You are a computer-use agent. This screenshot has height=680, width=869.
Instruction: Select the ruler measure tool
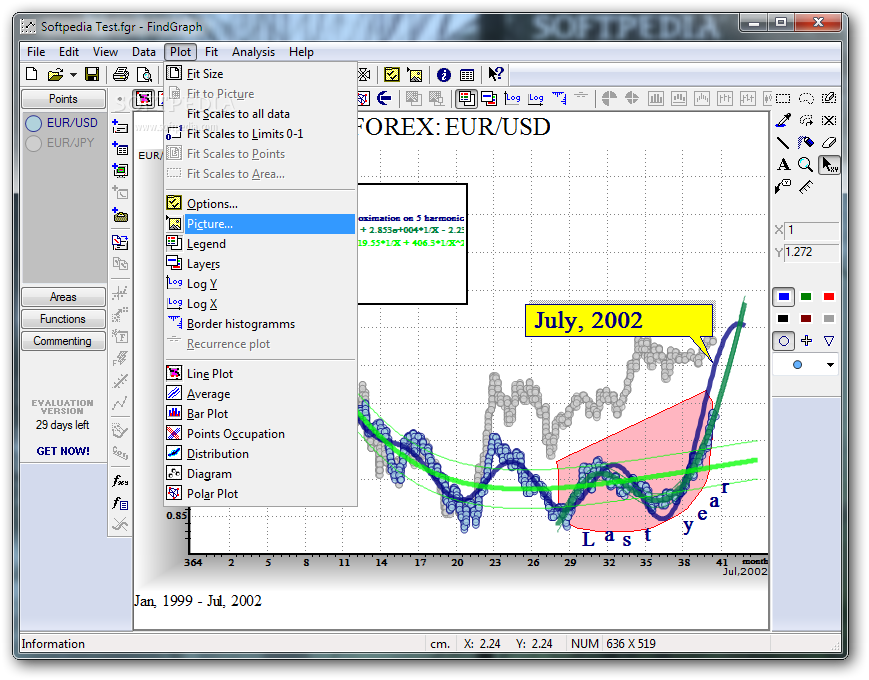point(806,187)
